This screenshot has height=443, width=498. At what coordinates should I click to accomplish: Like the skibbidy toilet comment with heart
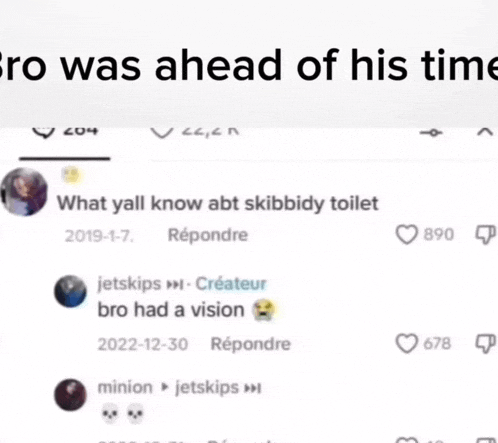(406, 234)
